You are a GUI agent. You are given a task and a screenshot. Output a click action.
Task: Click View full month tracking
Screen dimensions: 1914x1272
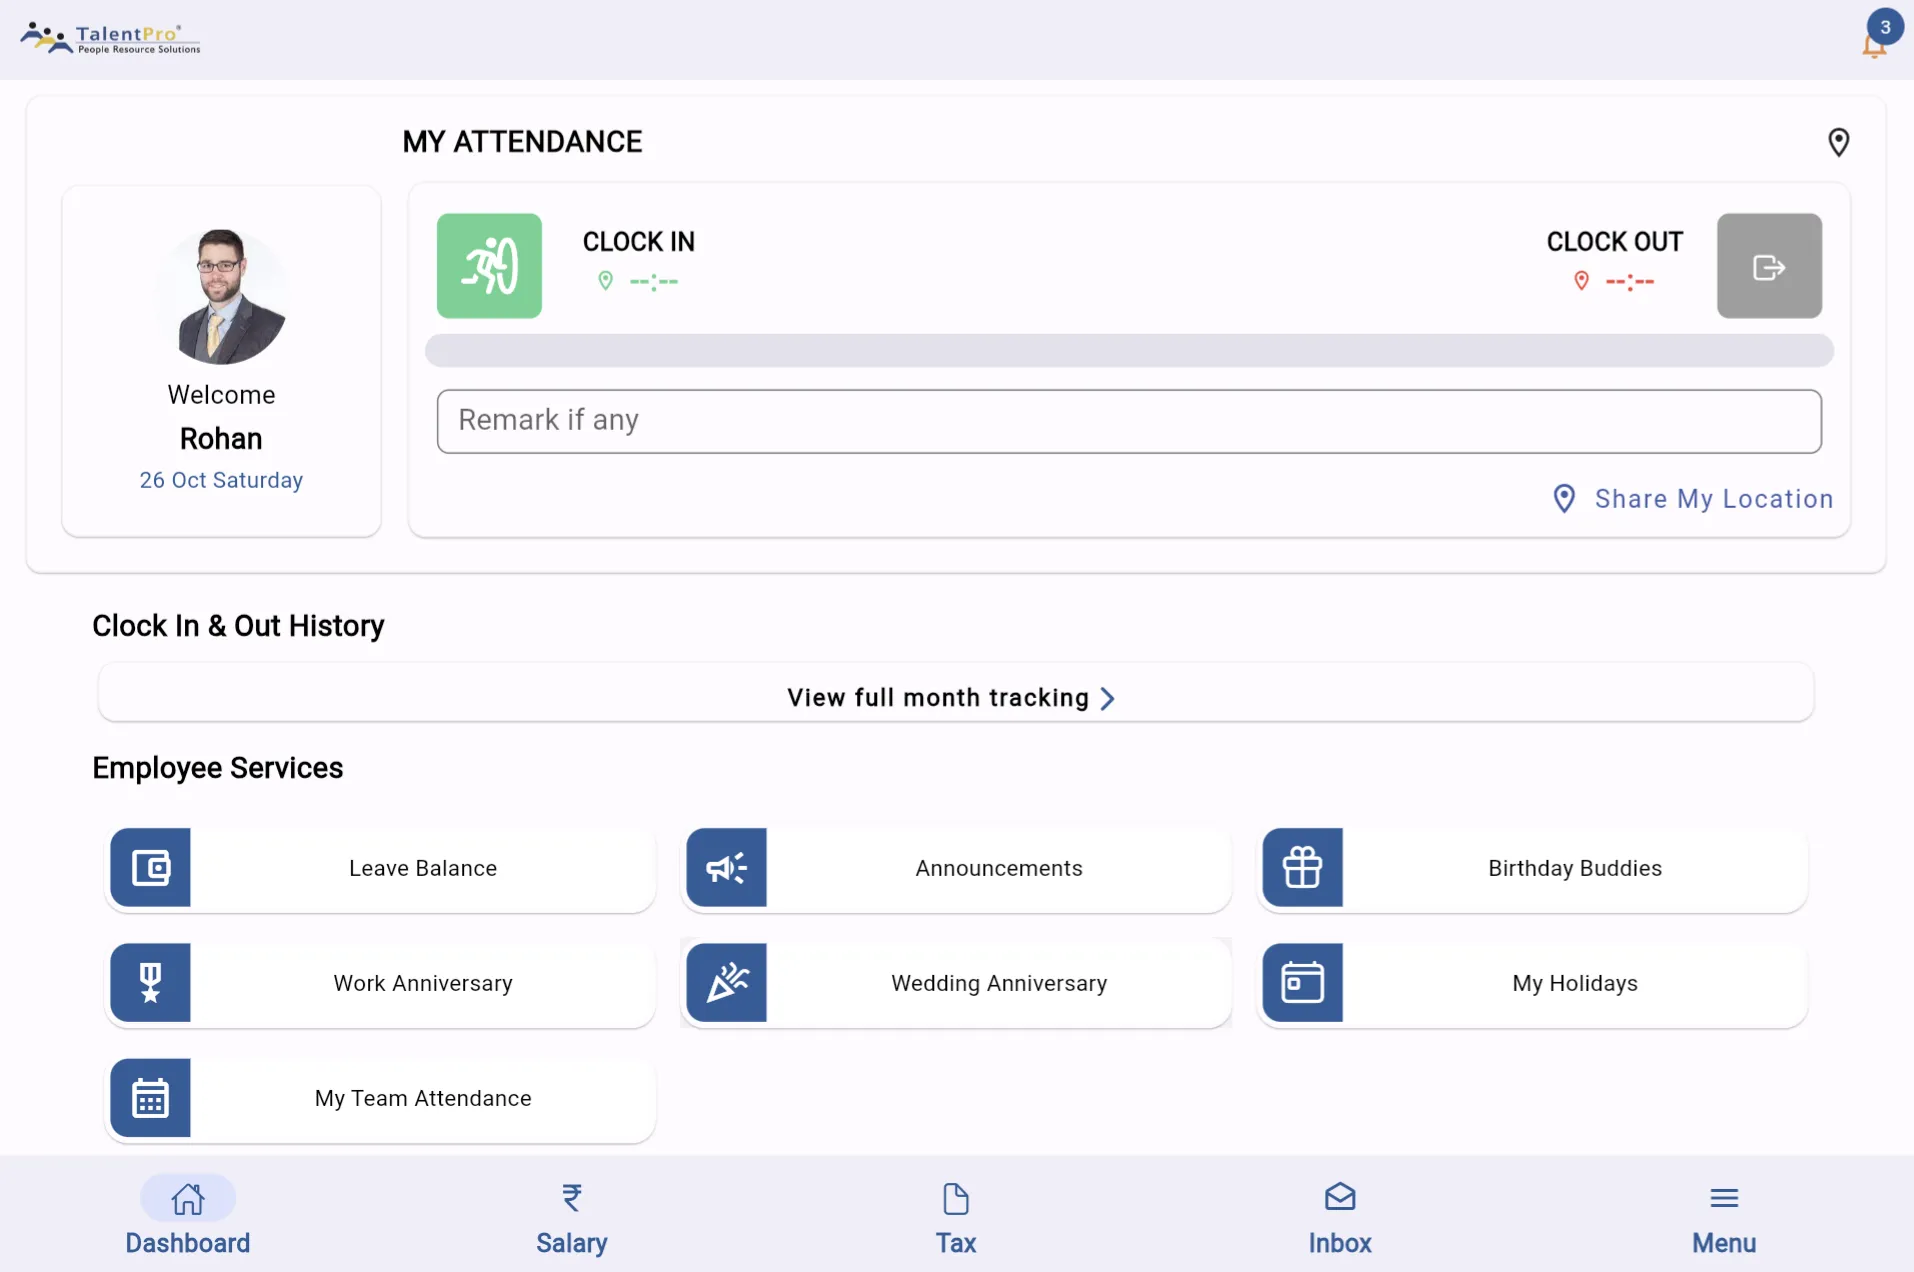click(x=956, y=692)
